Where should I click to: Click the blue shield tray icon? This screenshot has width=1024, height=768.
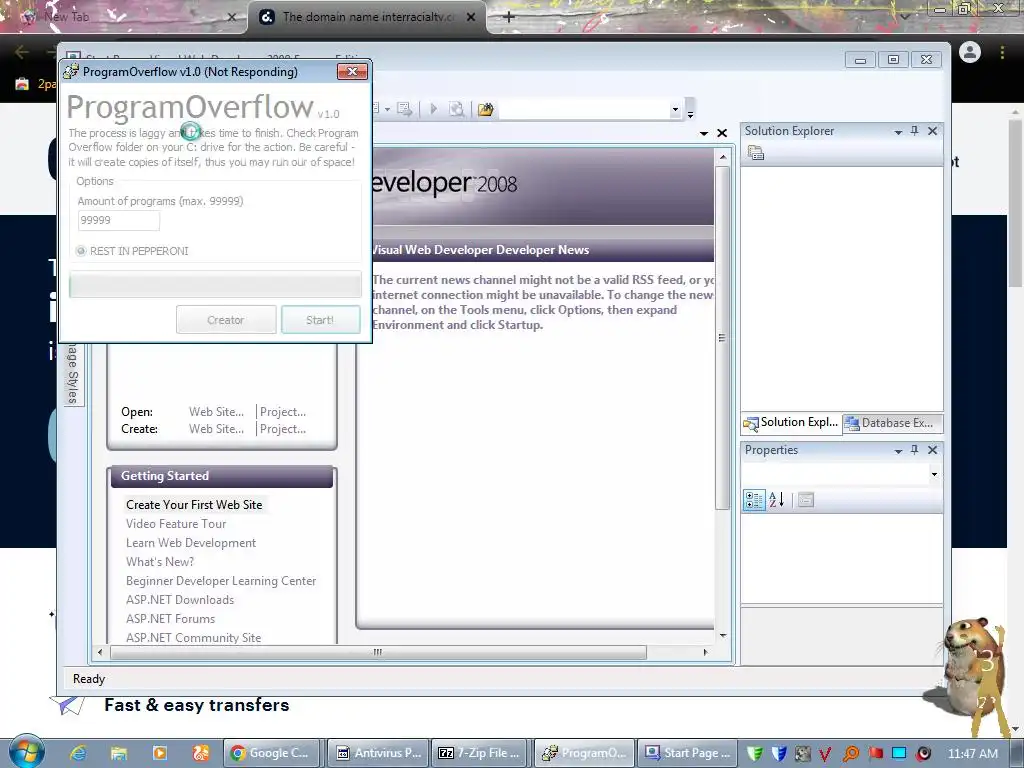(x=778, y=753)
